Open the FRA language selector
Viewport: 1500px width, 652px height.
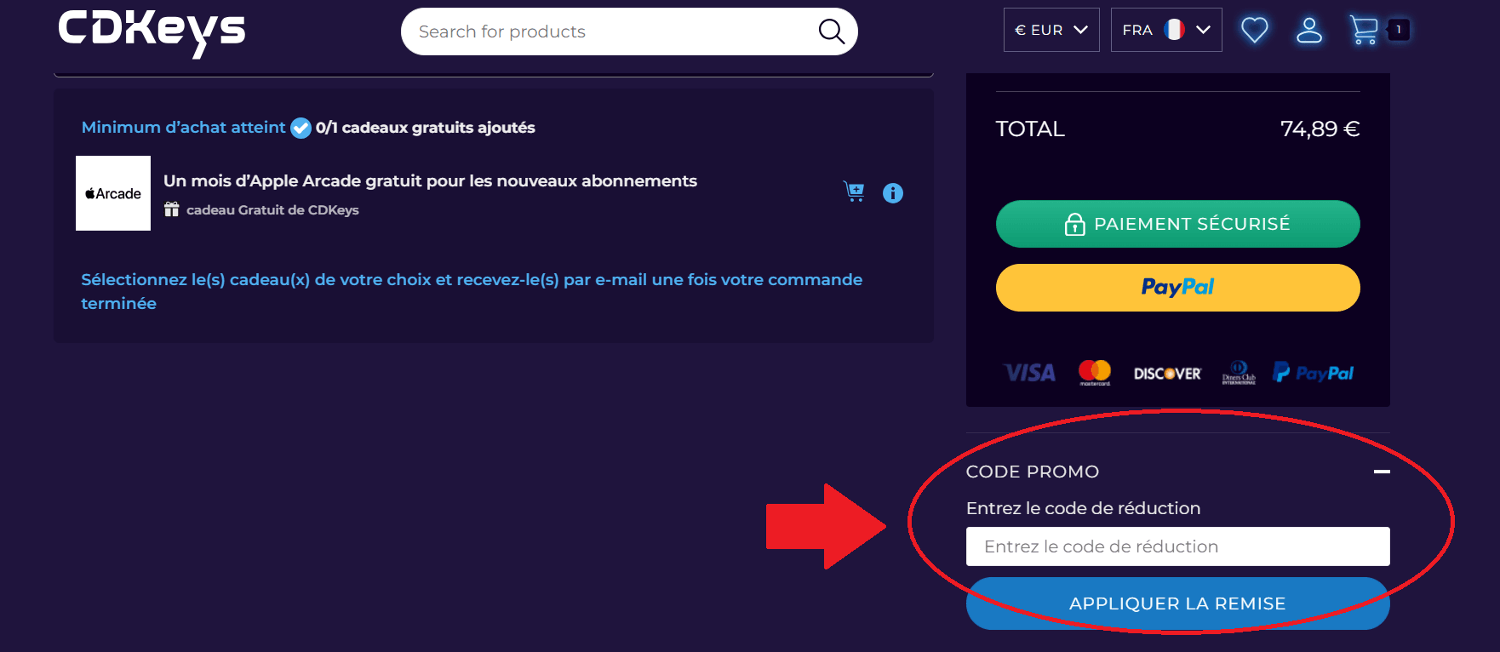(1166, 29)
